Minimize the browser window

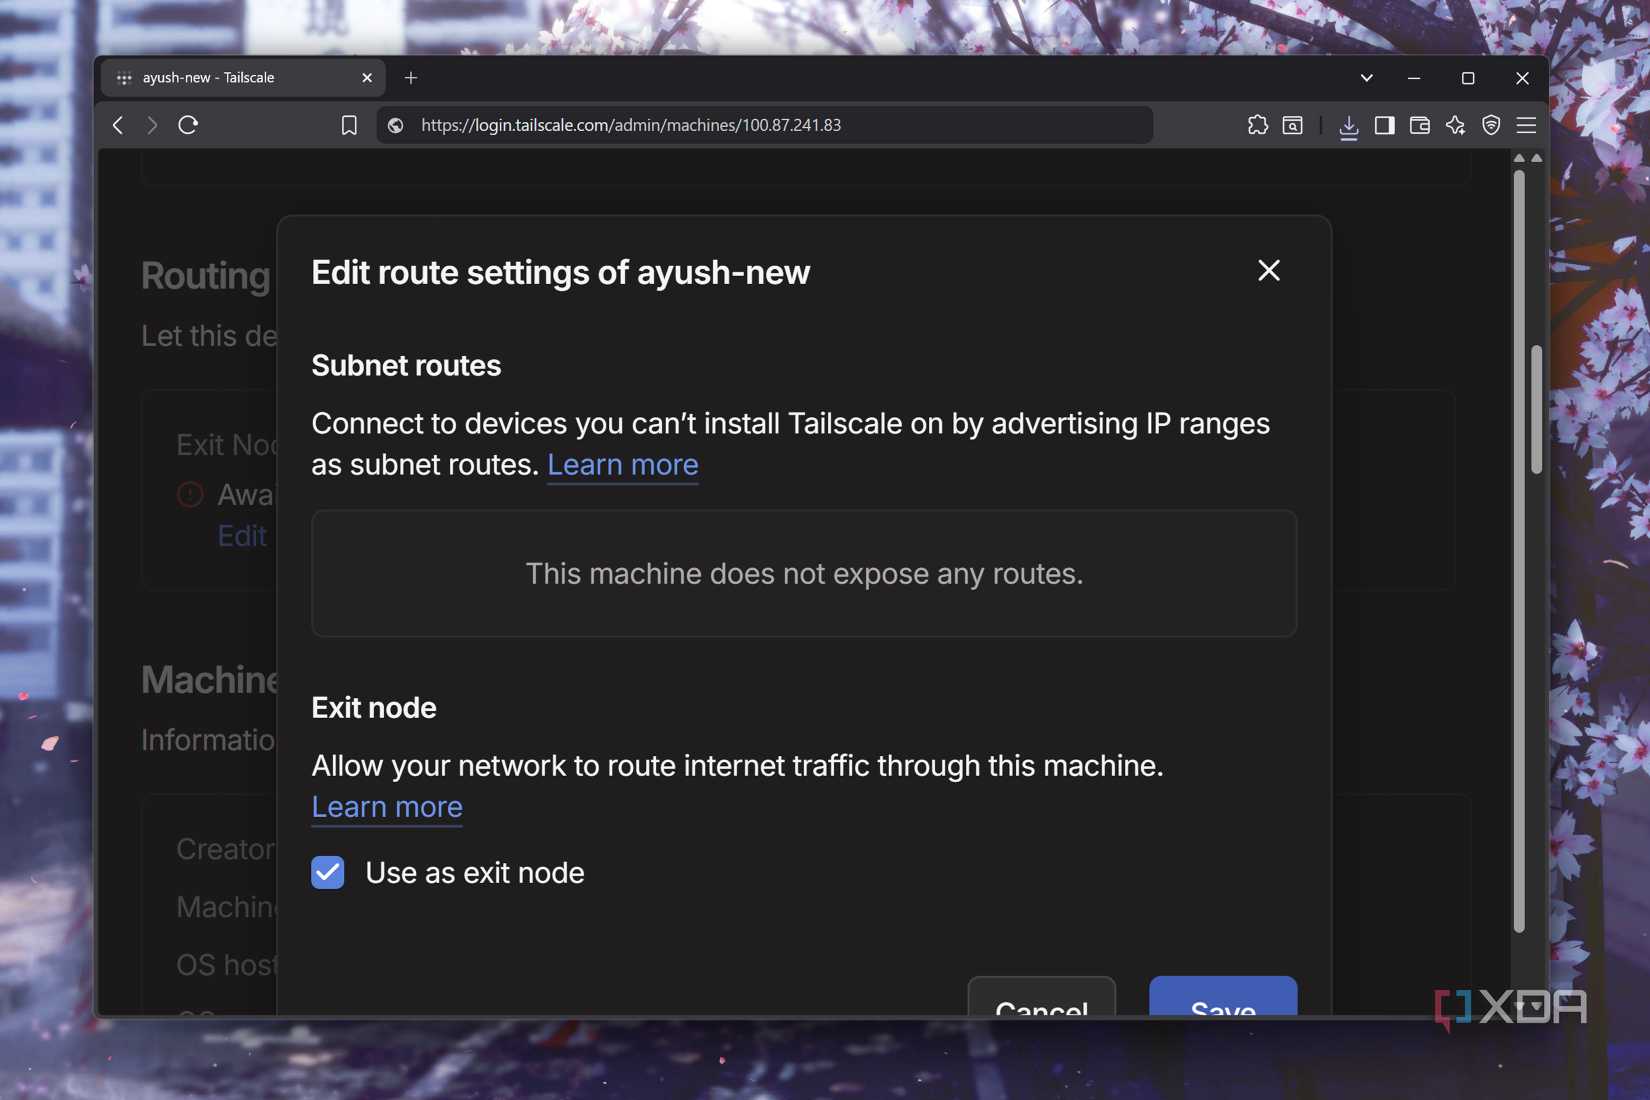(1414, 78)
